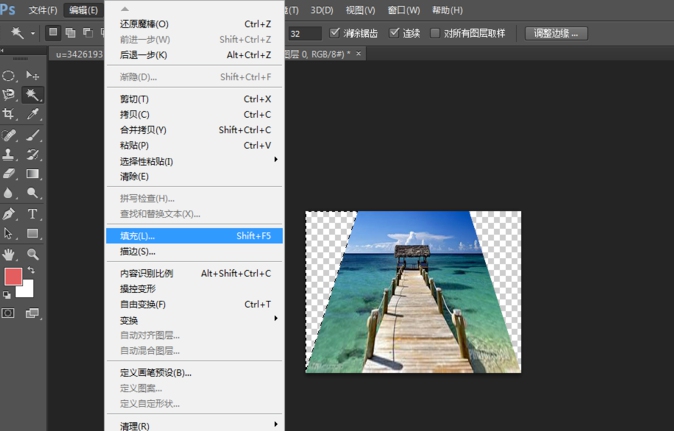The height and width of the screenshot is (431, 674).
Task: Enable 对所有图层取样 checkbox
Action: [x=435, y=33]
